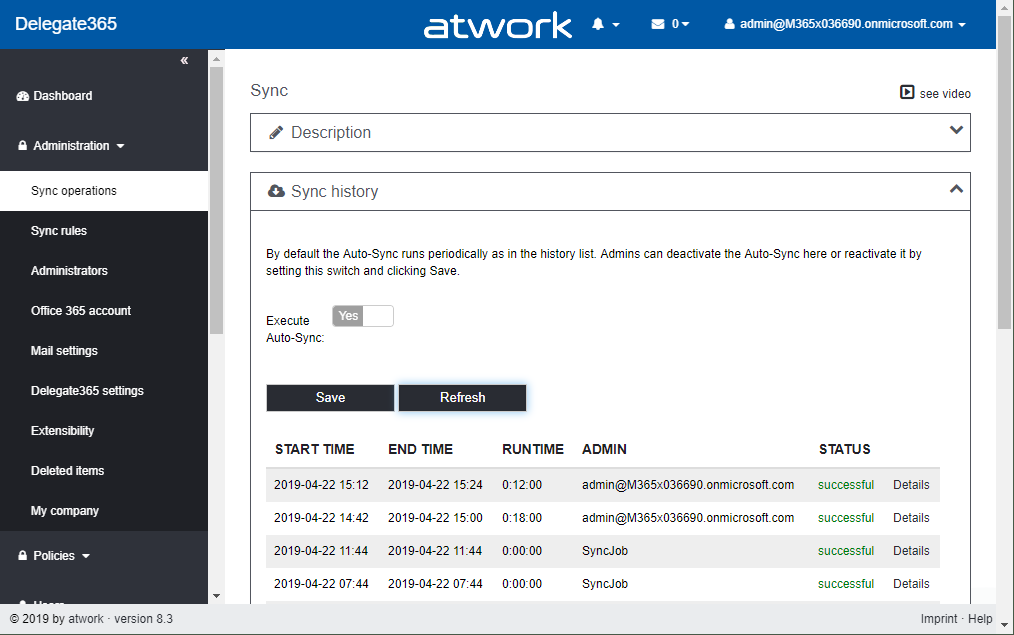Viewport: 1014px width, 635px height.
Task: Click the Policies lock icon
Action: click(x=23, y=555)
